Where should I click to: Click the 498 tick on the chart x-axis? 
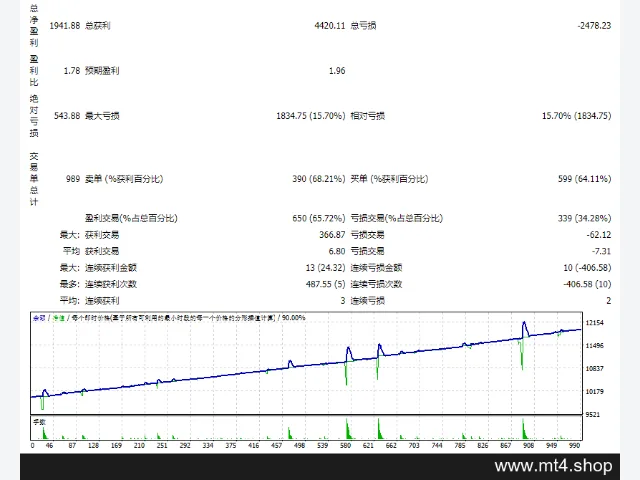point(299,445)
